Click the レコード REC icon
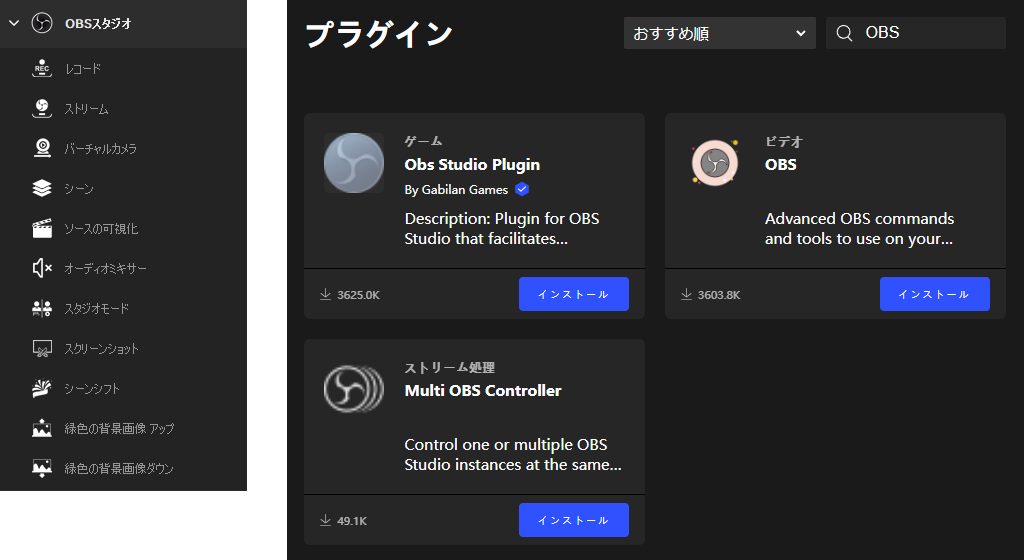This screenshot has width=1024, height=560. click(42, 69)
